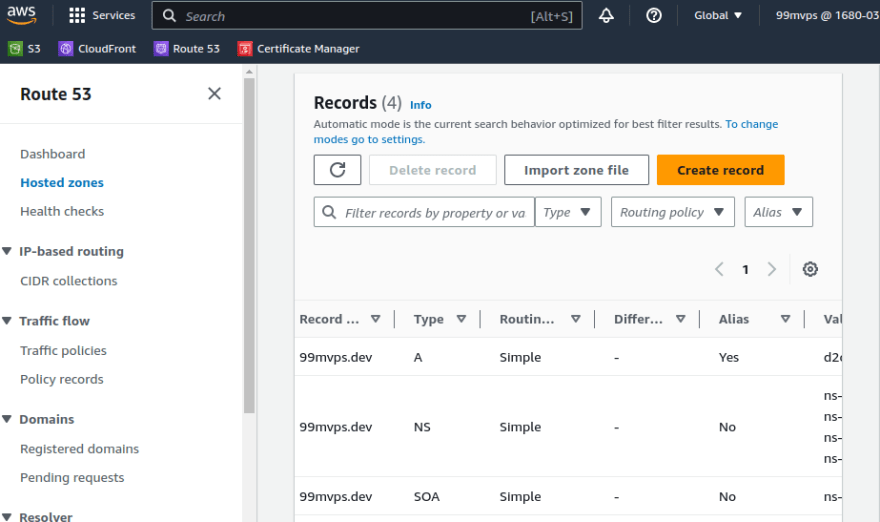
Task: Click the AWS logo home icon
Action: click(21, 15)
